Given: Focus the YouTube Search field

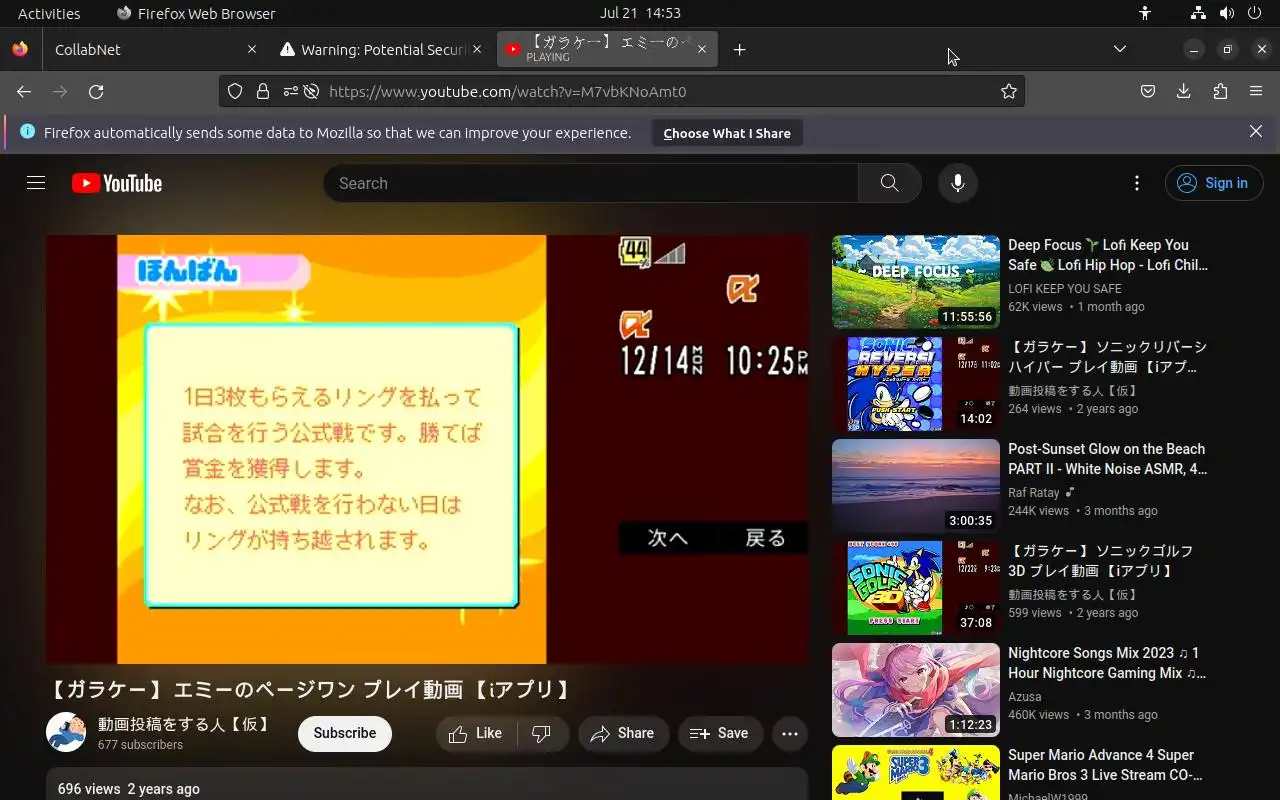Looking at the screenshot, I should (591, 183).
